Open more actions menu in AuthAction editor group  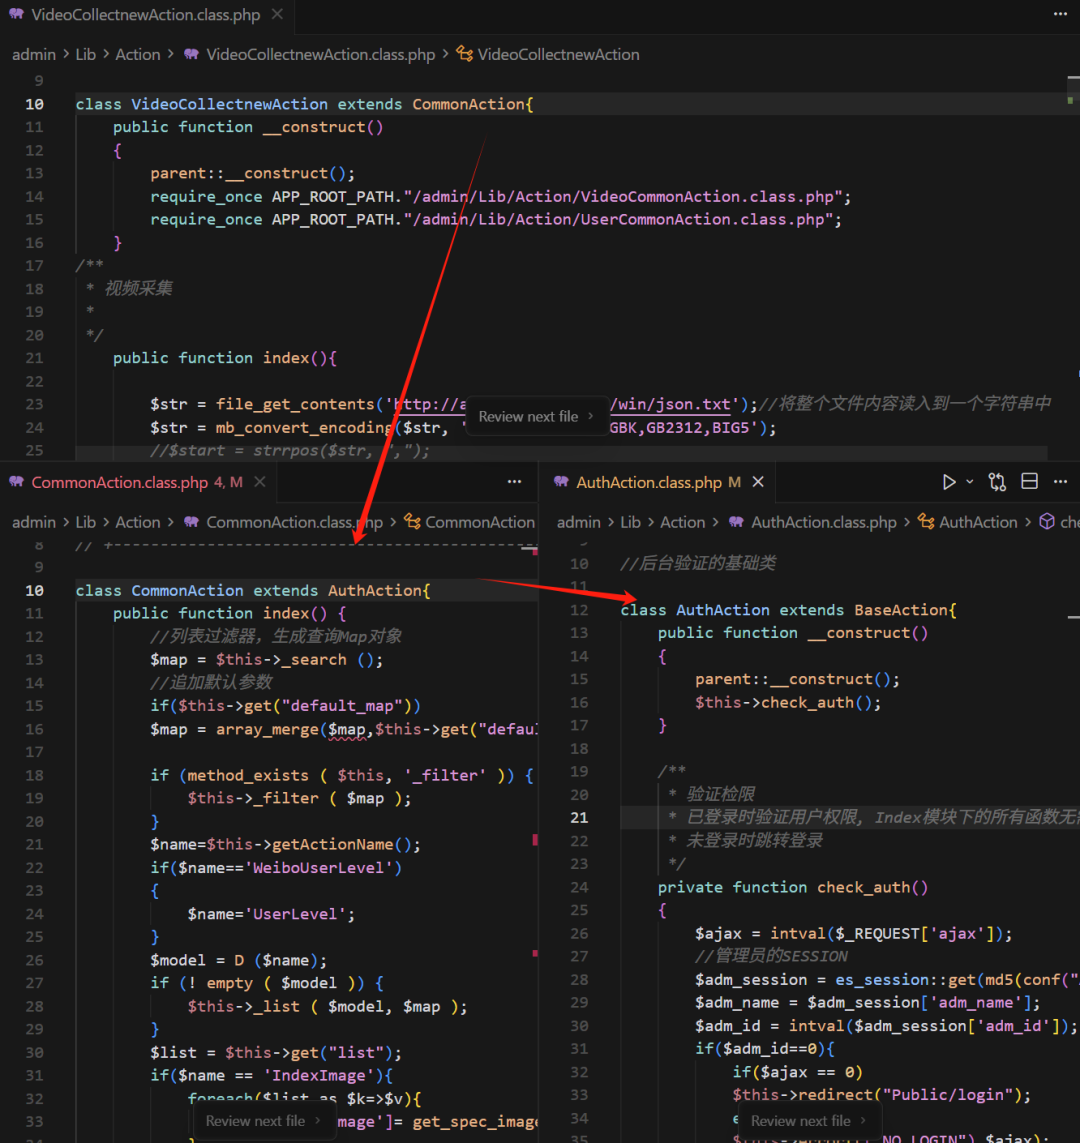pos(1060,482)
